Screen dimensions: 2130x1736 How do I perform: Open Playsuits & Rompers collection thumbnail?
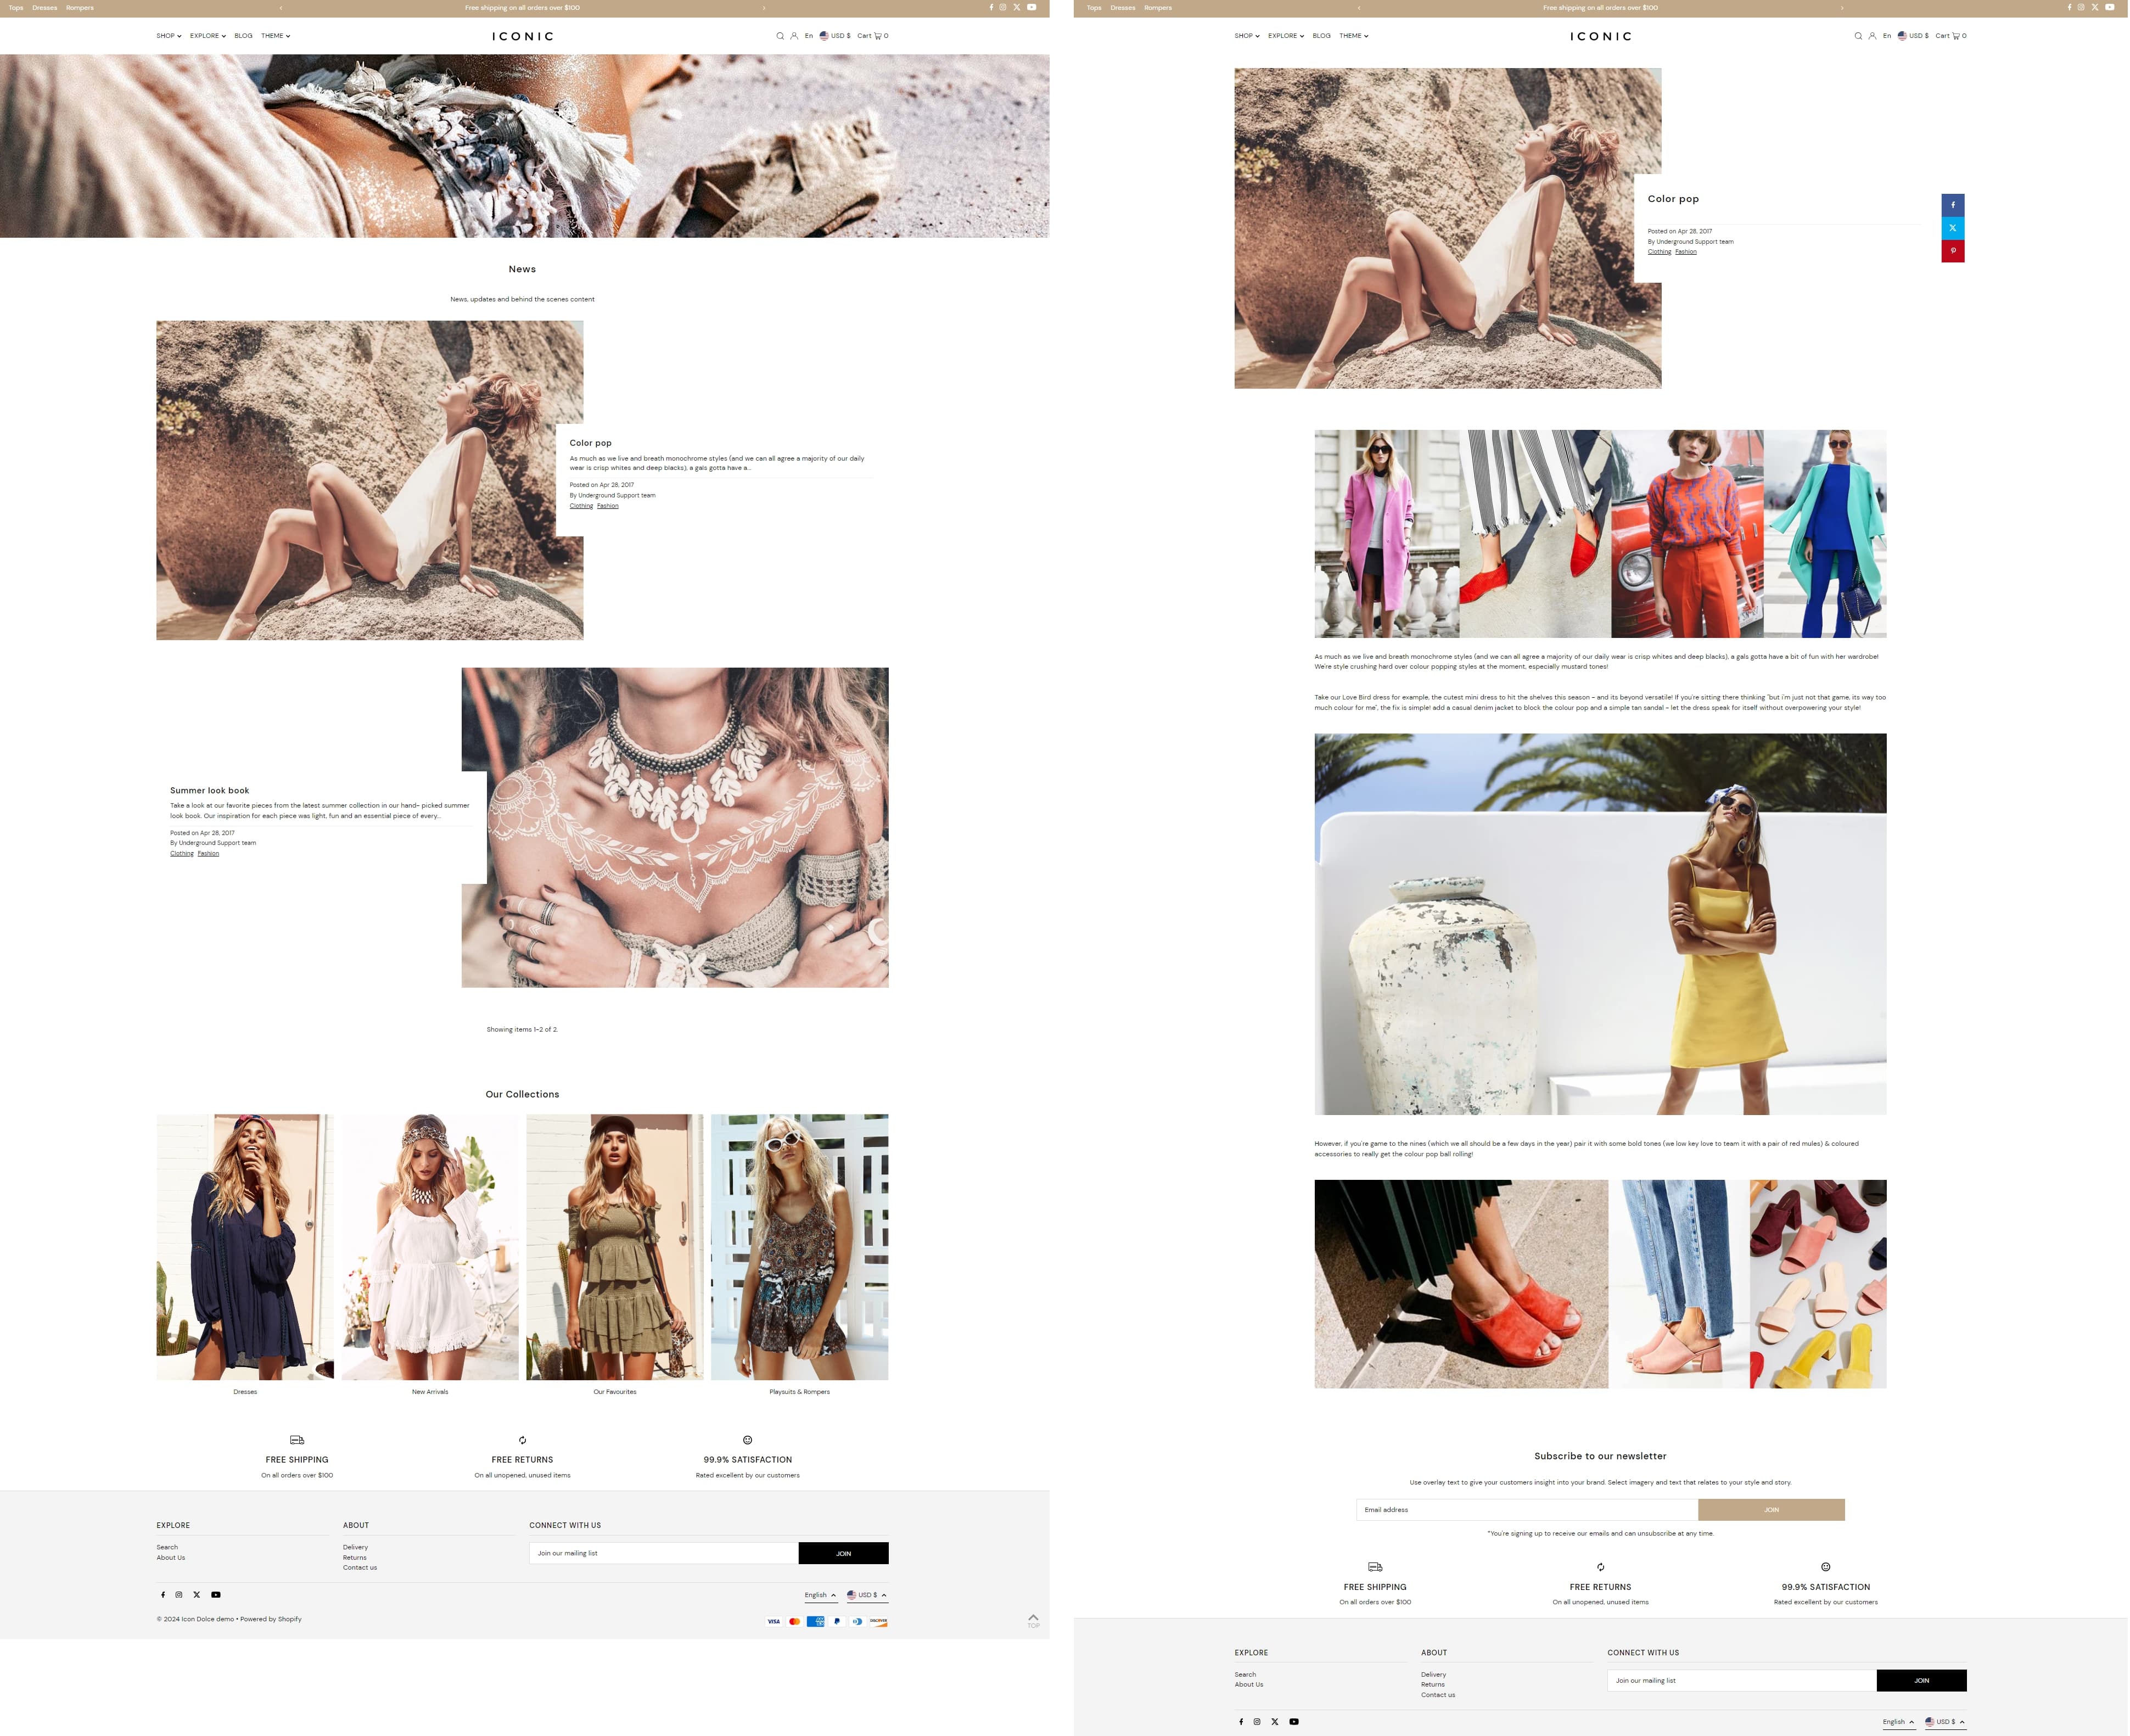pos(799,1247)
